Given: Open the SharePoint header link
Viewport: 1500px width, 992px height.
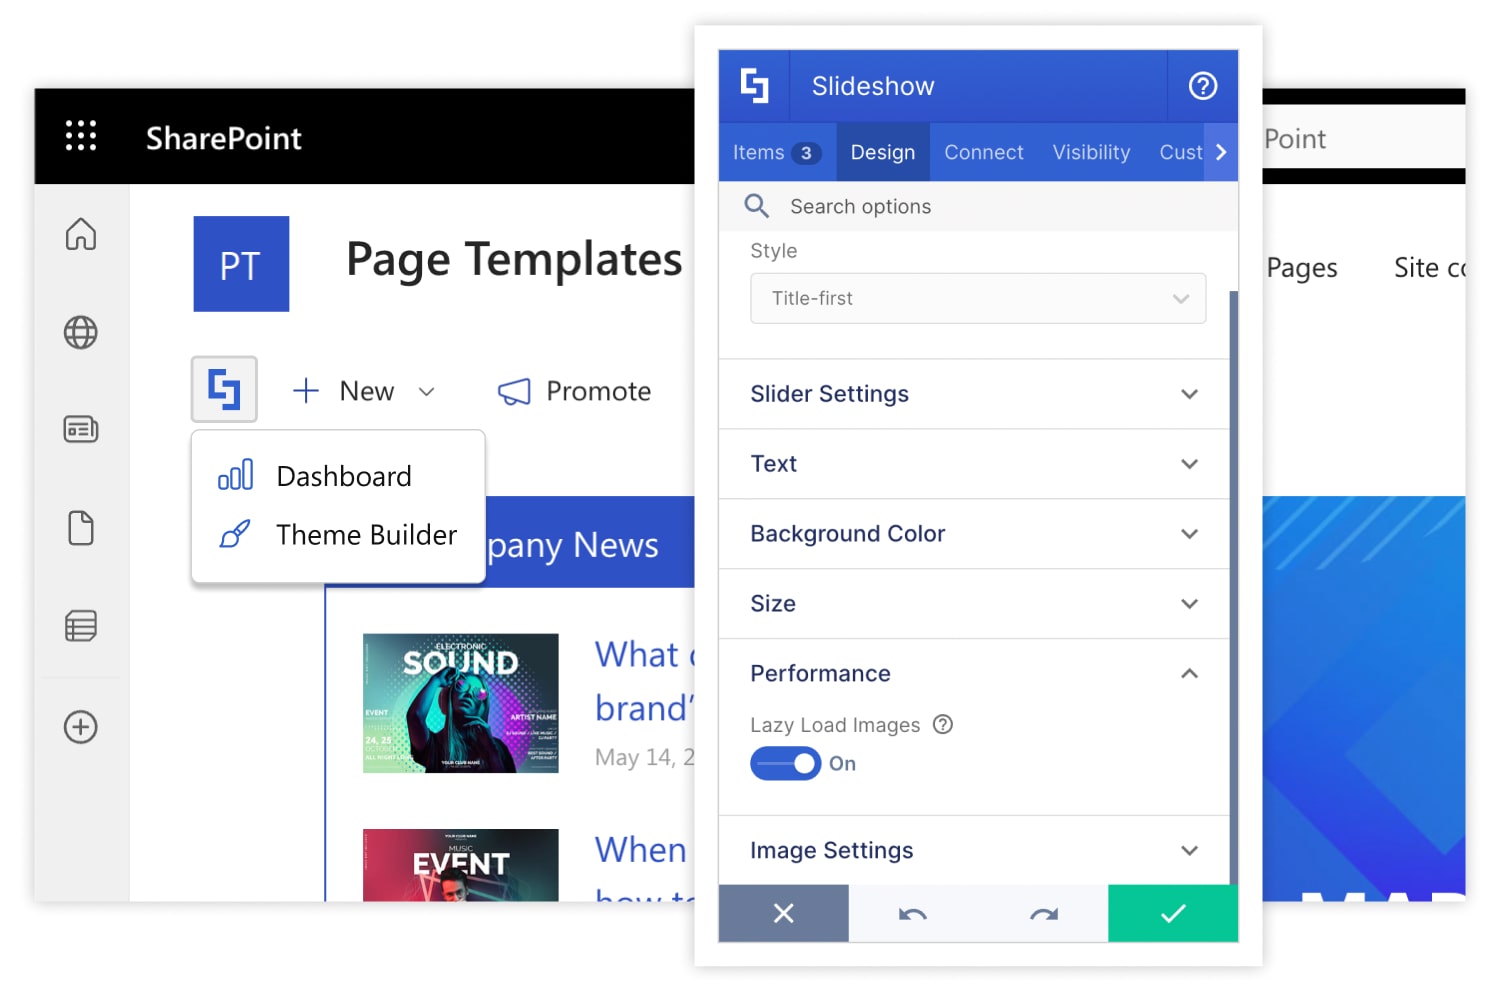Looking at the screenshot, I should [x=224, y=138].
